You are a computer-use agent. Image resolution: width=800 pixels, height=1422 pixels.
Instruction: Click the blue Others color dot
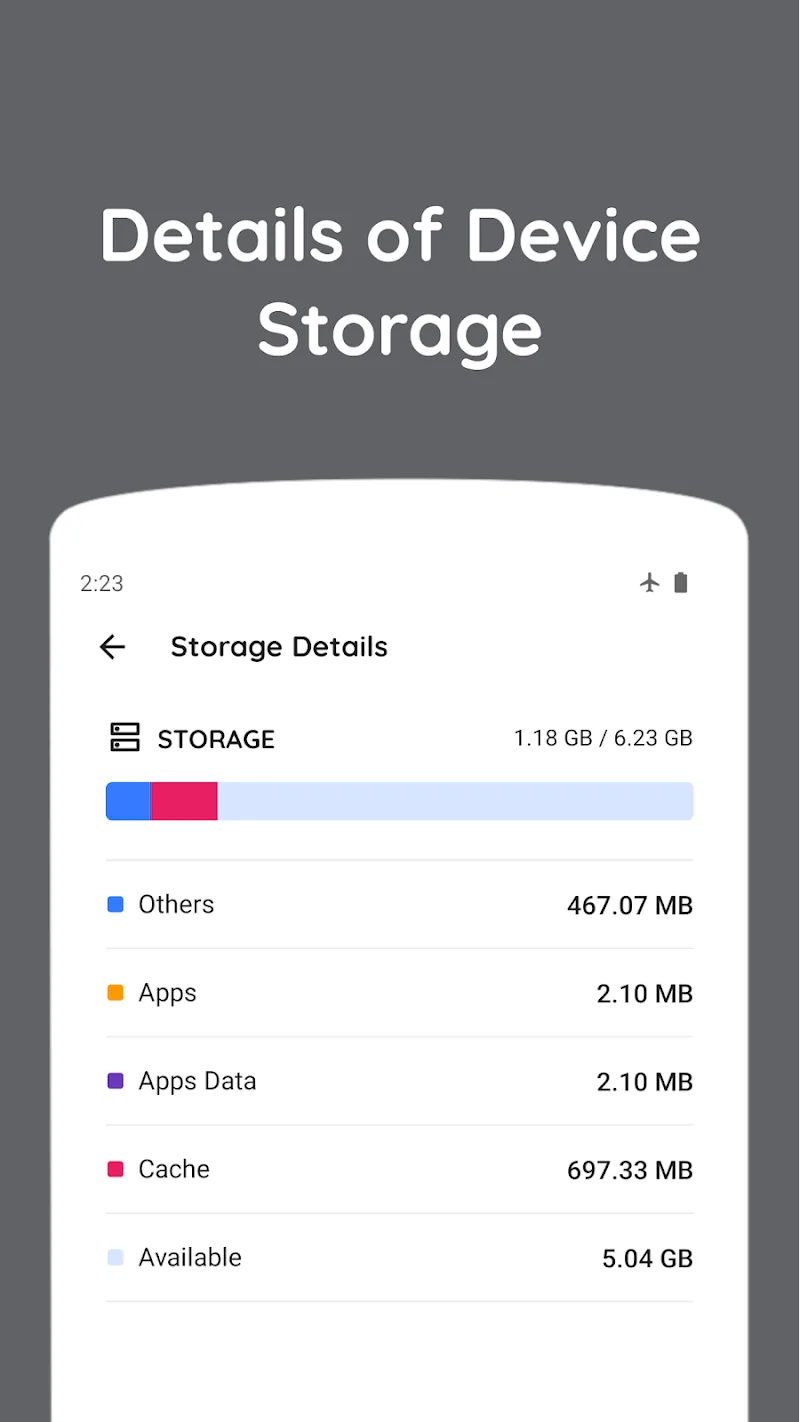pyautogui.click(x=115, y=904)
